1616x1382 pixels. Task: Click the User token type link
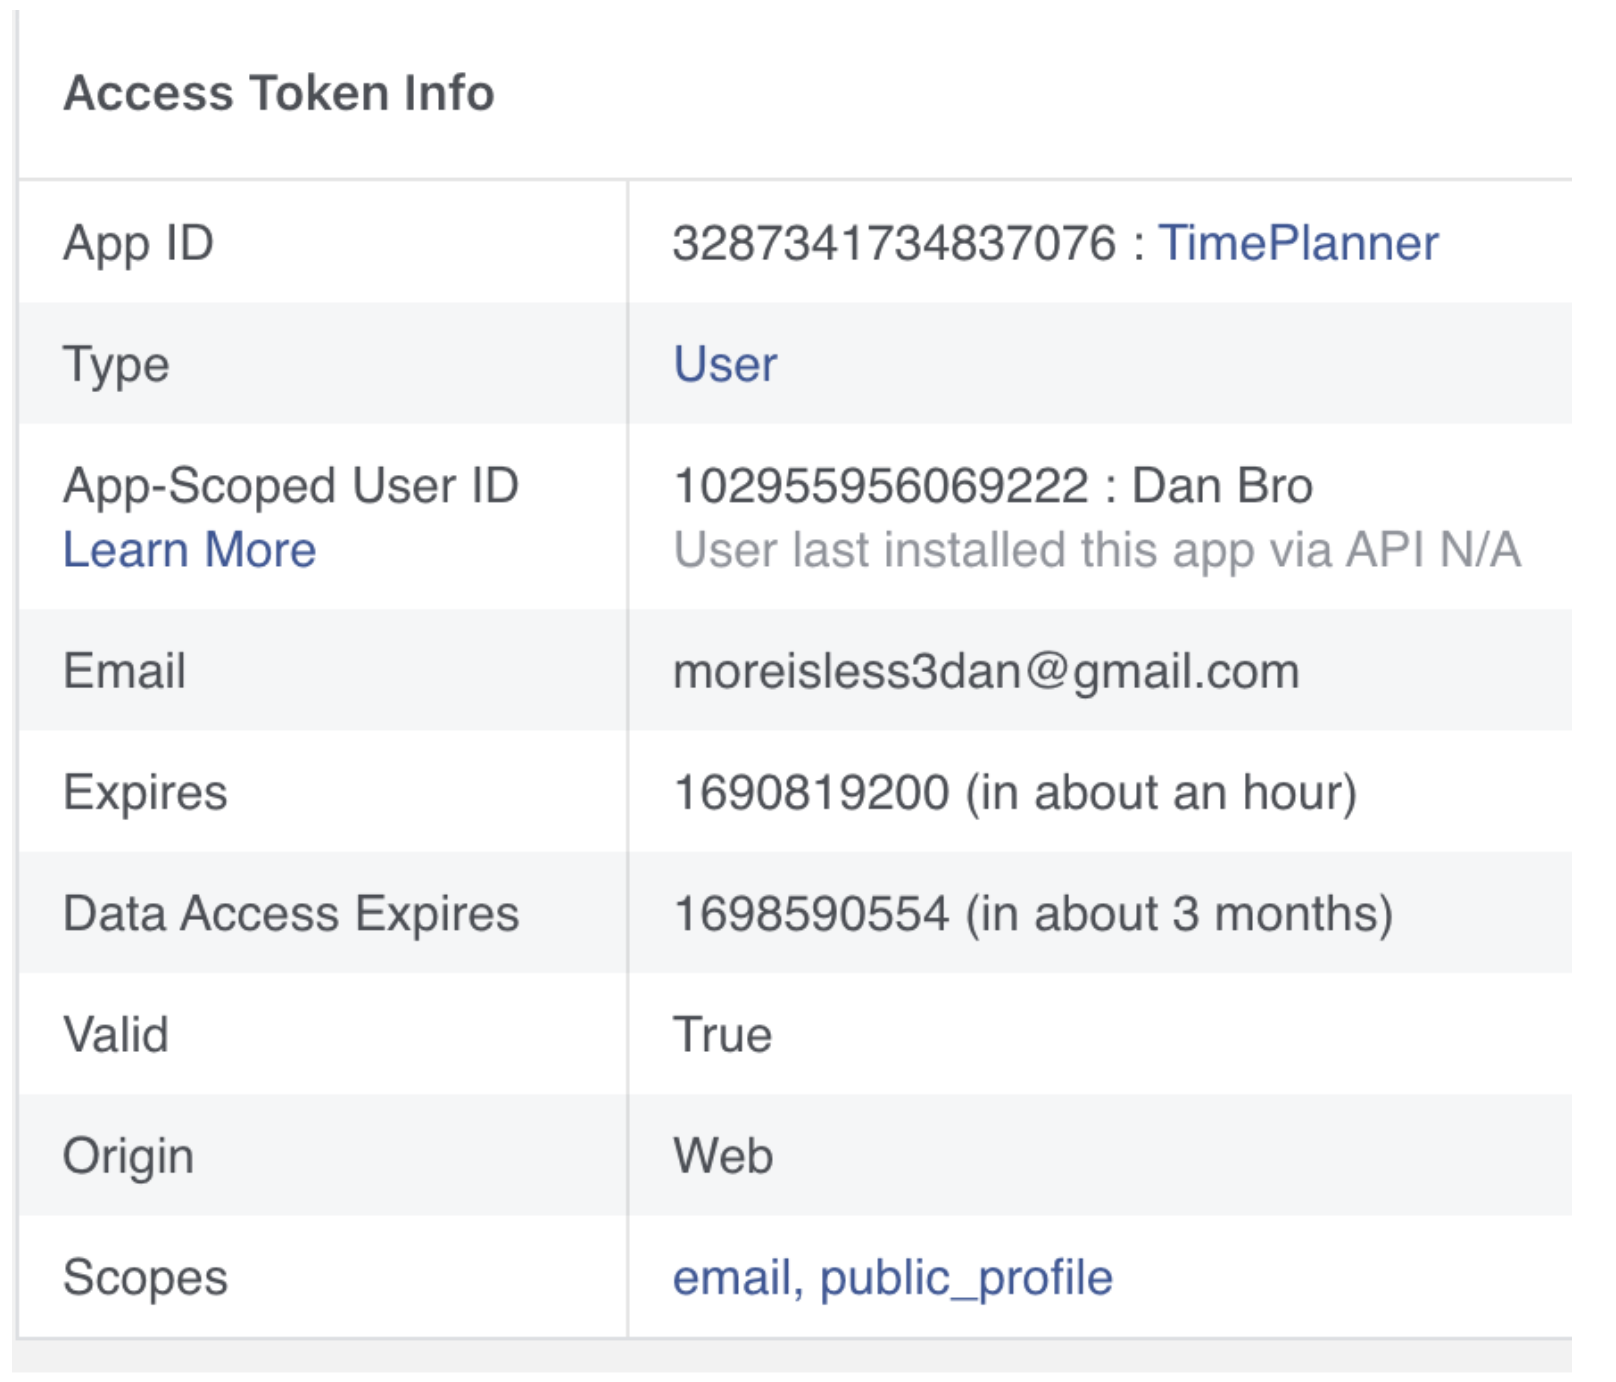click(725, 364)
